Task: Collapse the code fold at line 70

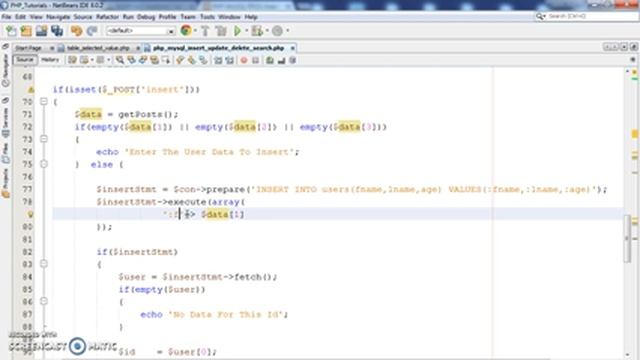Action: click(44, 102)
